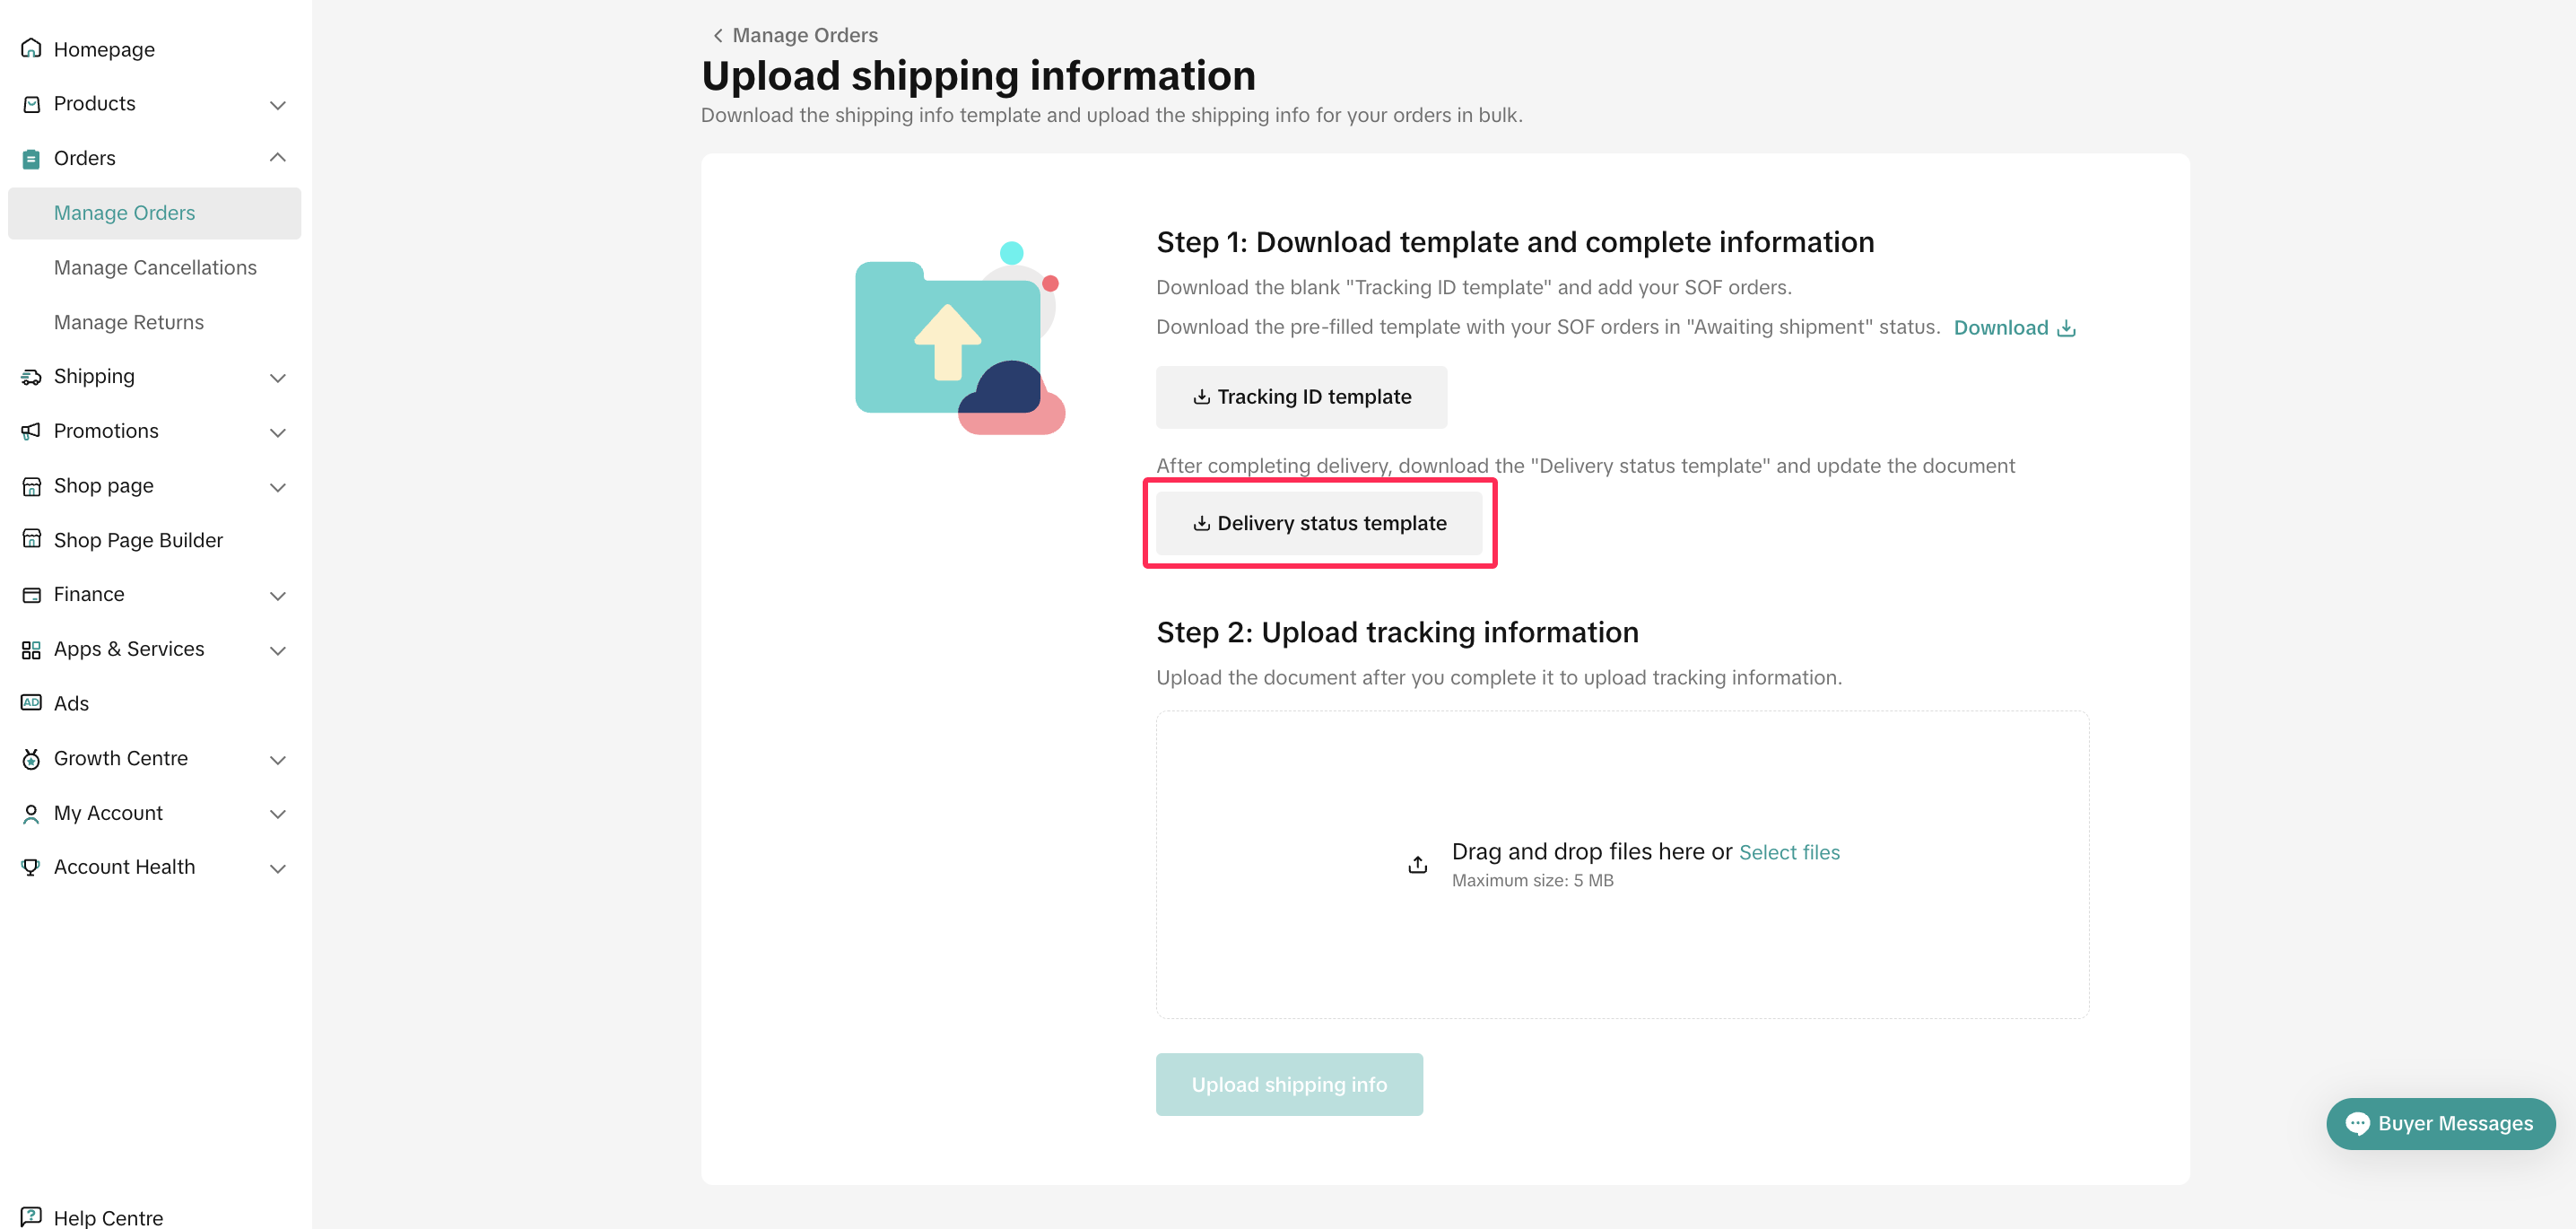Expand the Finance menu chevron

(x=278, y=596)
